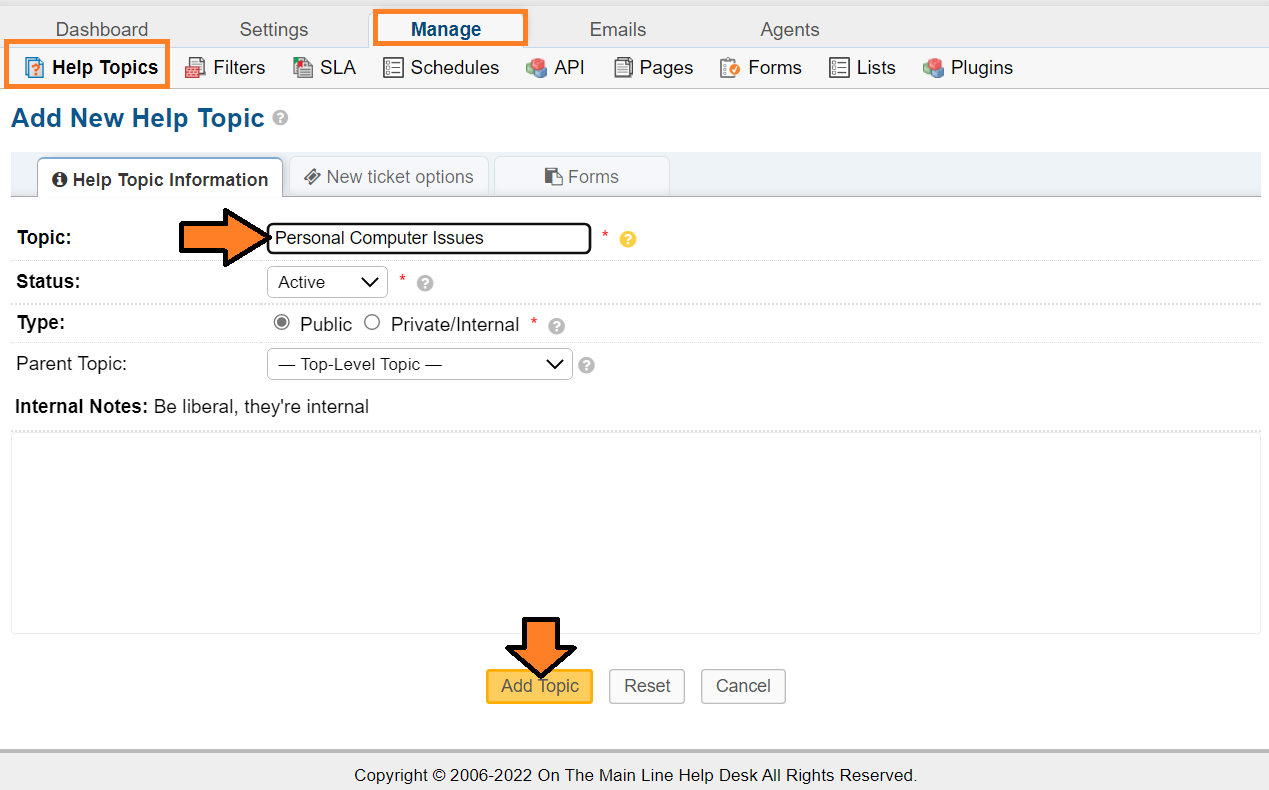This screenshot has height=790, width=1269.
Task: Open the Parent Topic dropdown
Action: (x=420, y=364)
